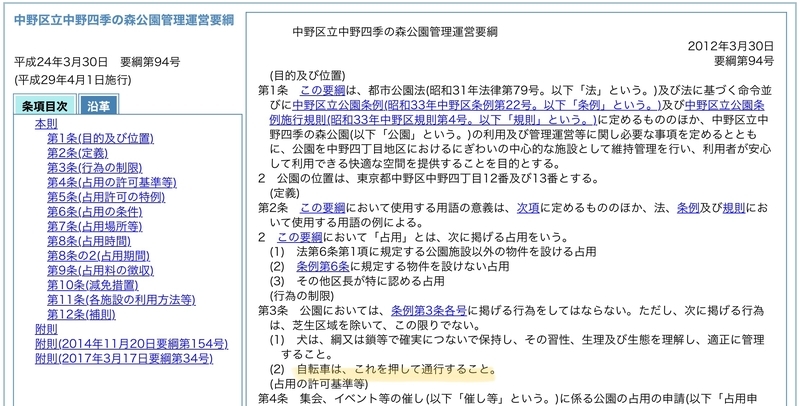Switch to the 沿革 tab
Image resolution: width=800 pixels, height=406 pixels.
coord(98,105)
